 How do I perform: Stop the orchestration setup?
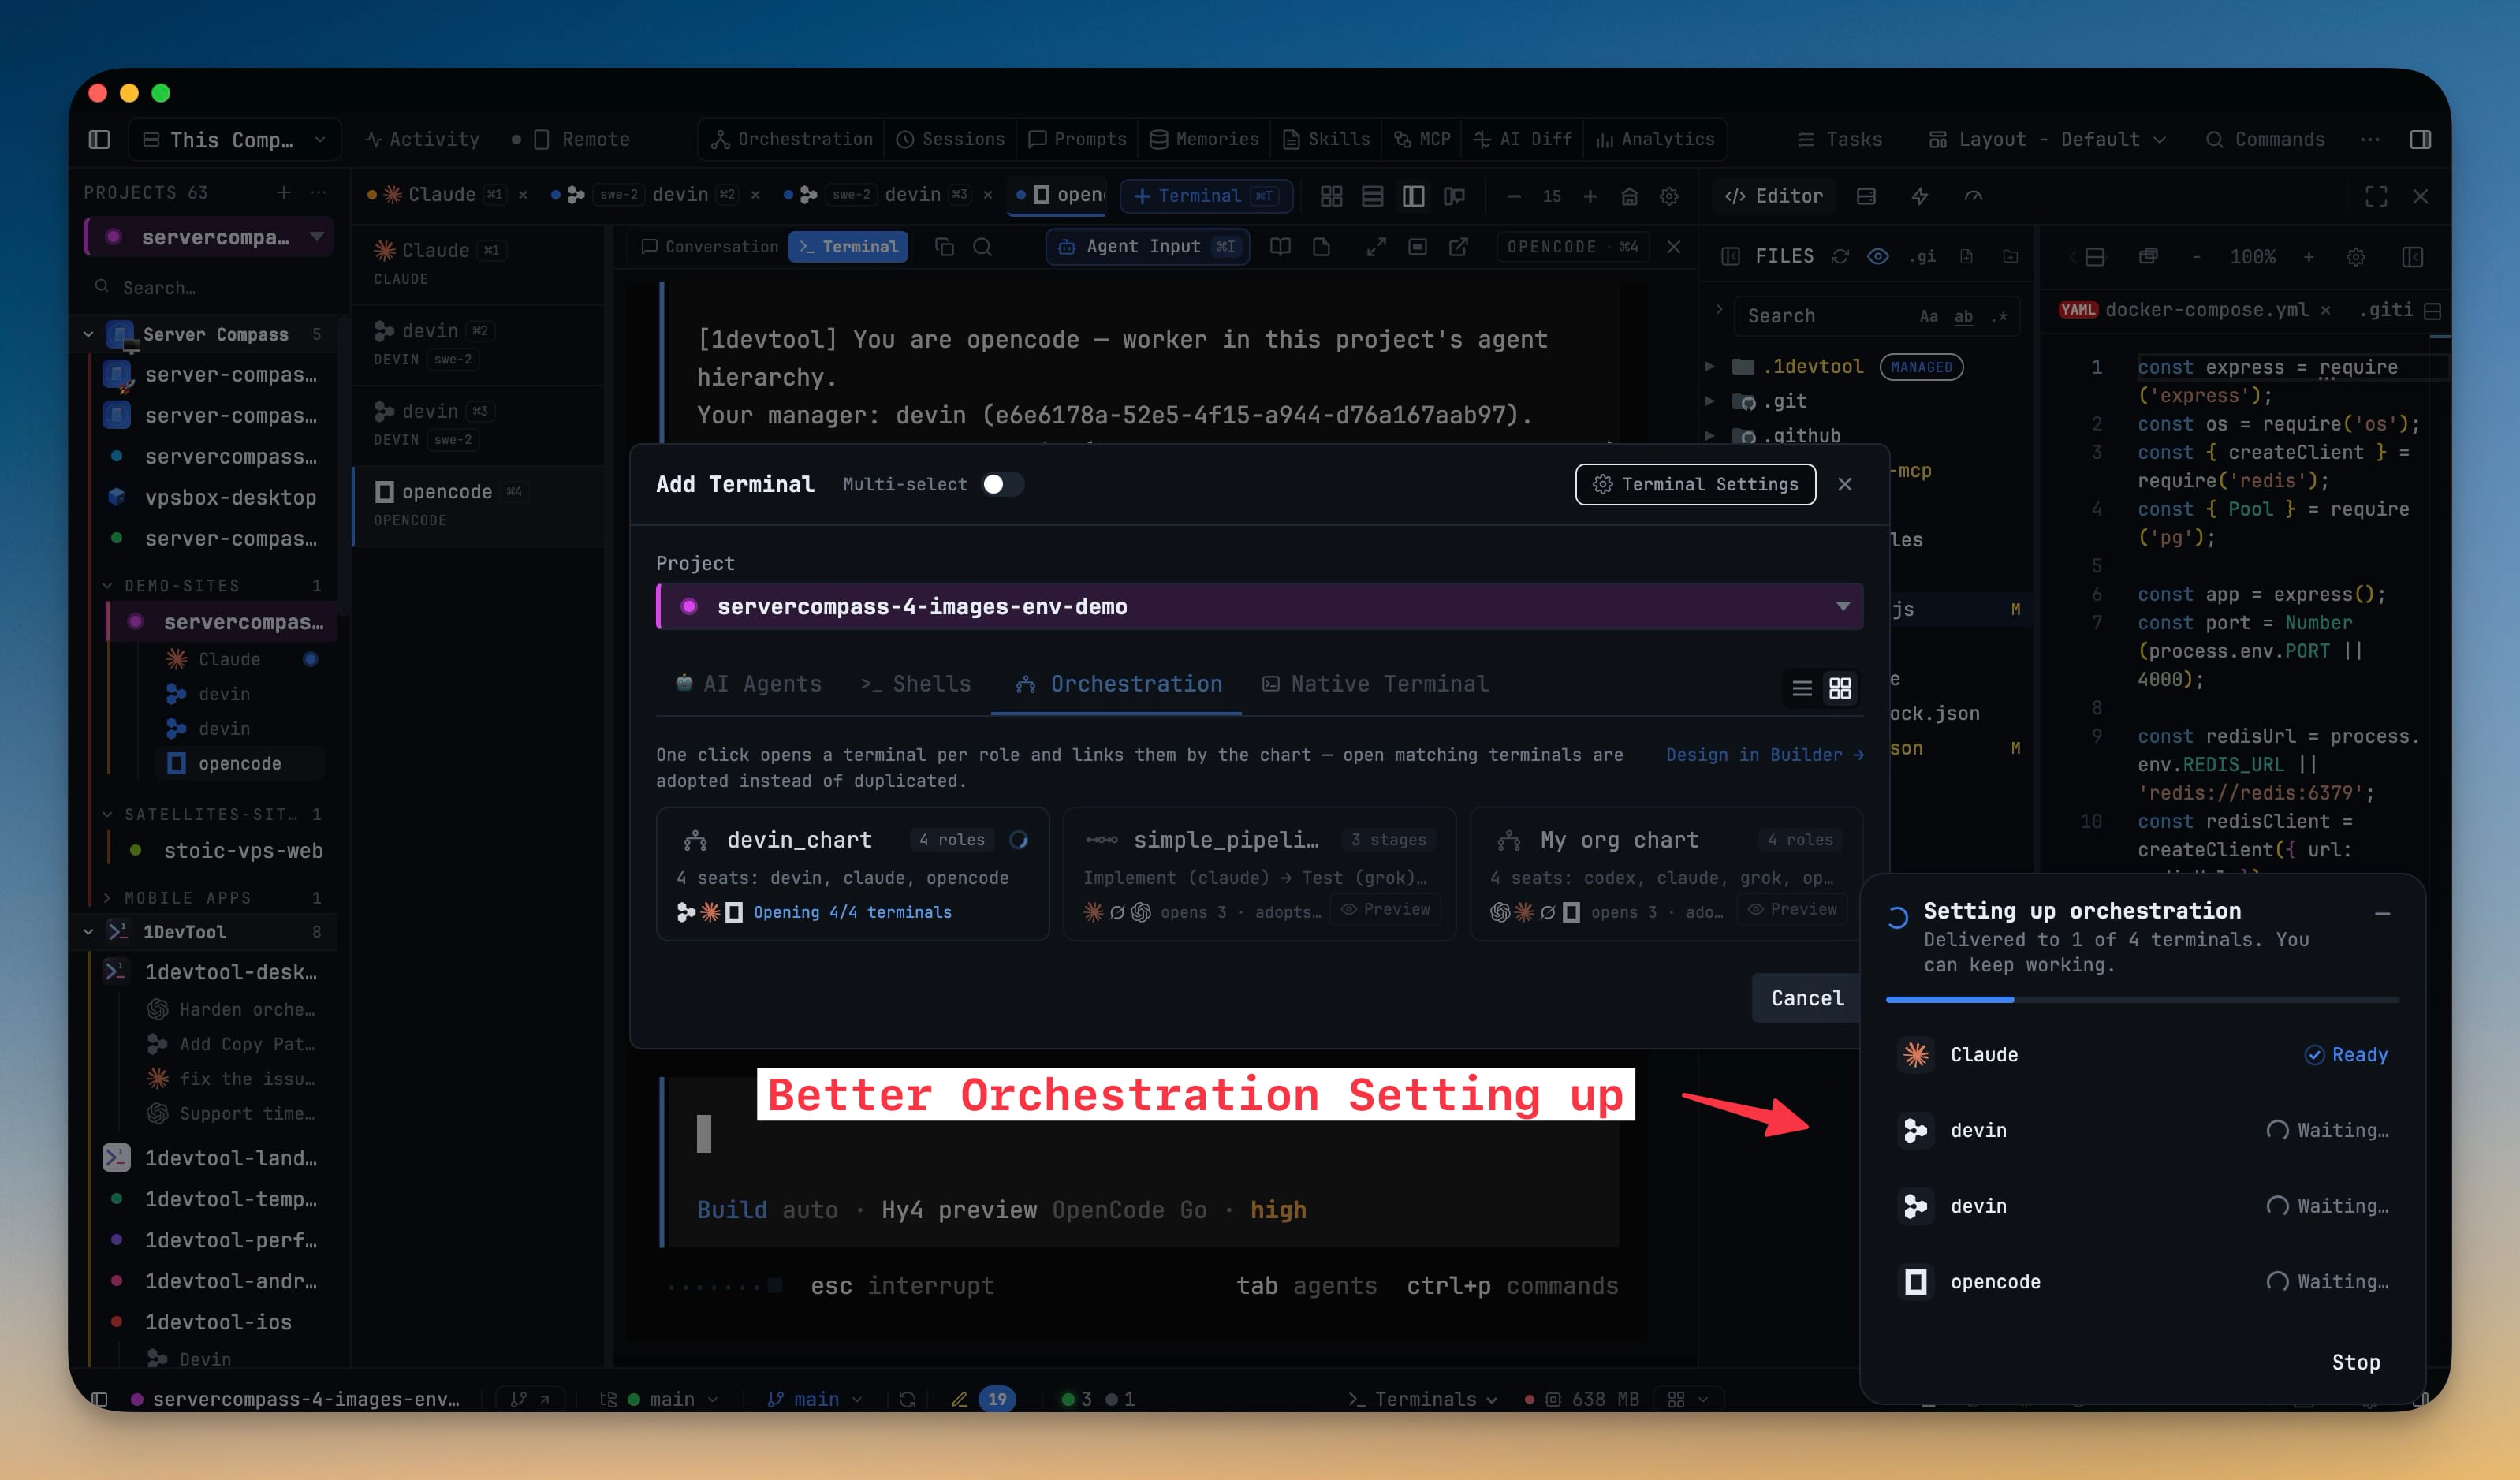pos(2356,1362)
